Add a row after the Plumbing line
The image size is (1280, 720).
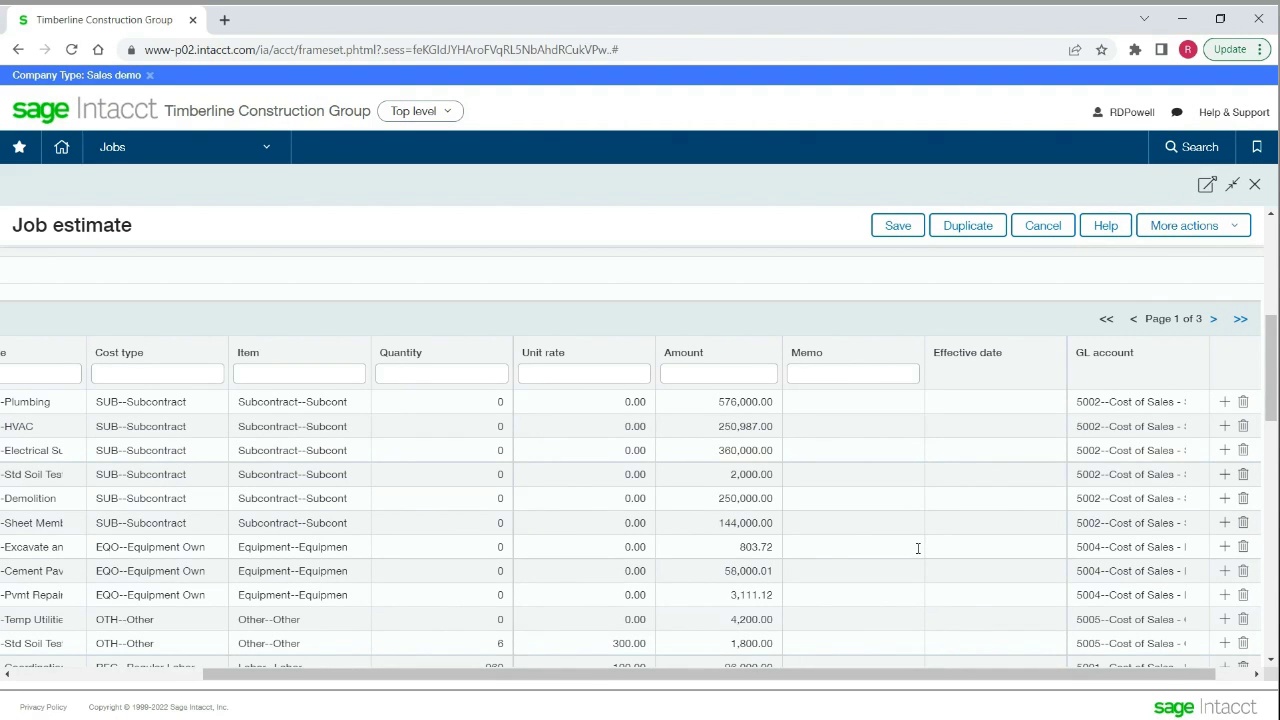click(1225, 402)
